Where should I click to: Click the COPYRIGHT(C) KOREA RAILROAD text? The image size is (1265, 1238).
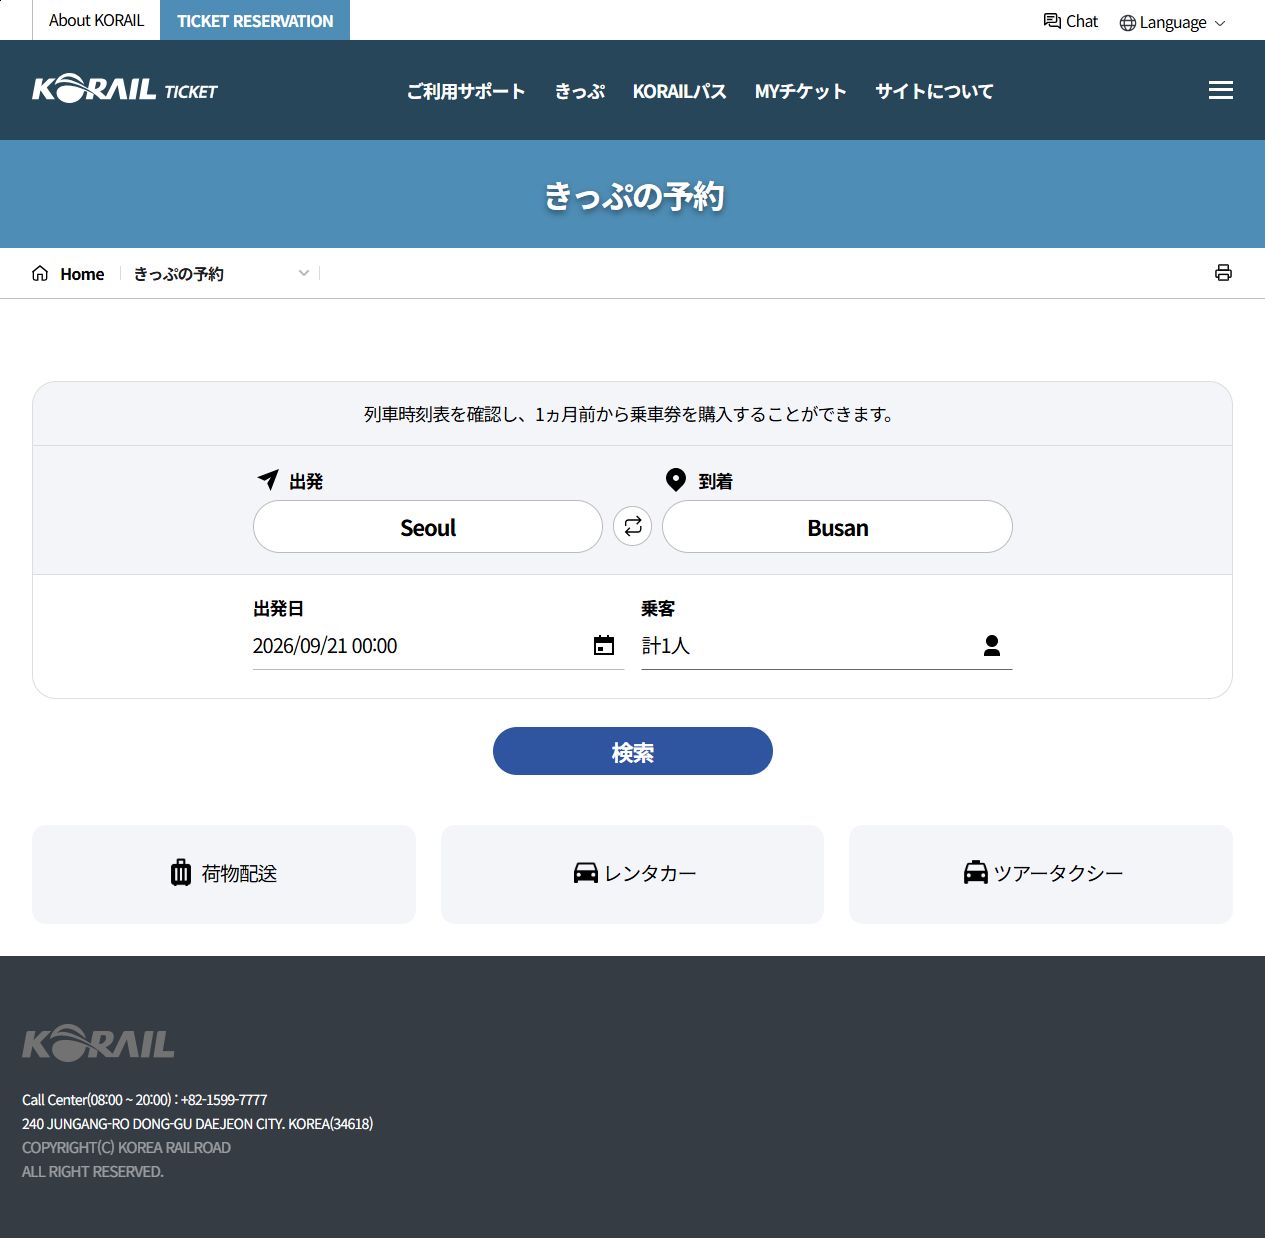(x=126, y=1147)
